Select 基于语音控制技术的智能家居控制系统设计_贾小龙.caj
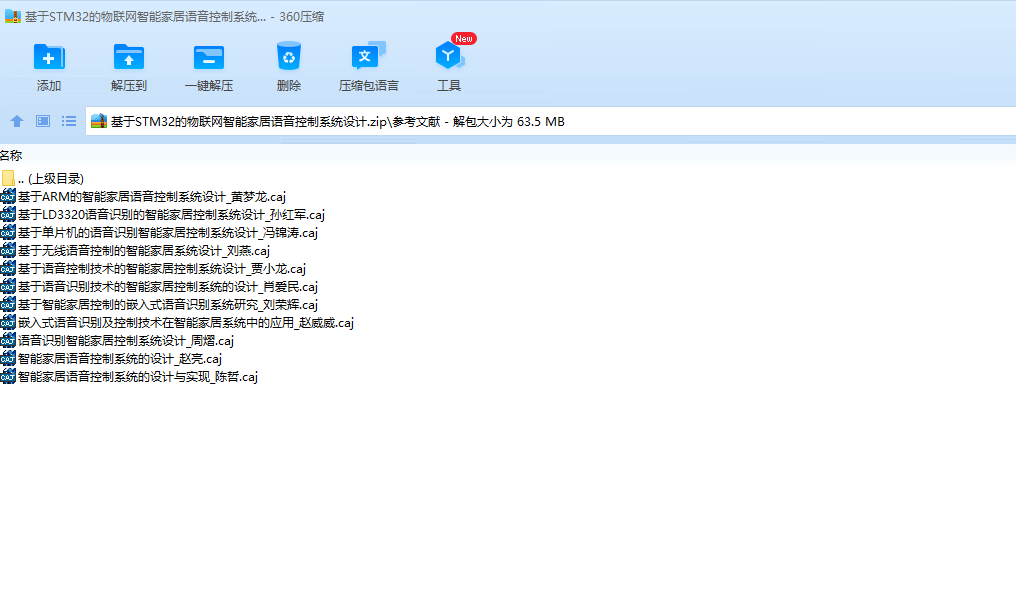Viewport: 1016px width, 599px height. click(x=162, y=268)
